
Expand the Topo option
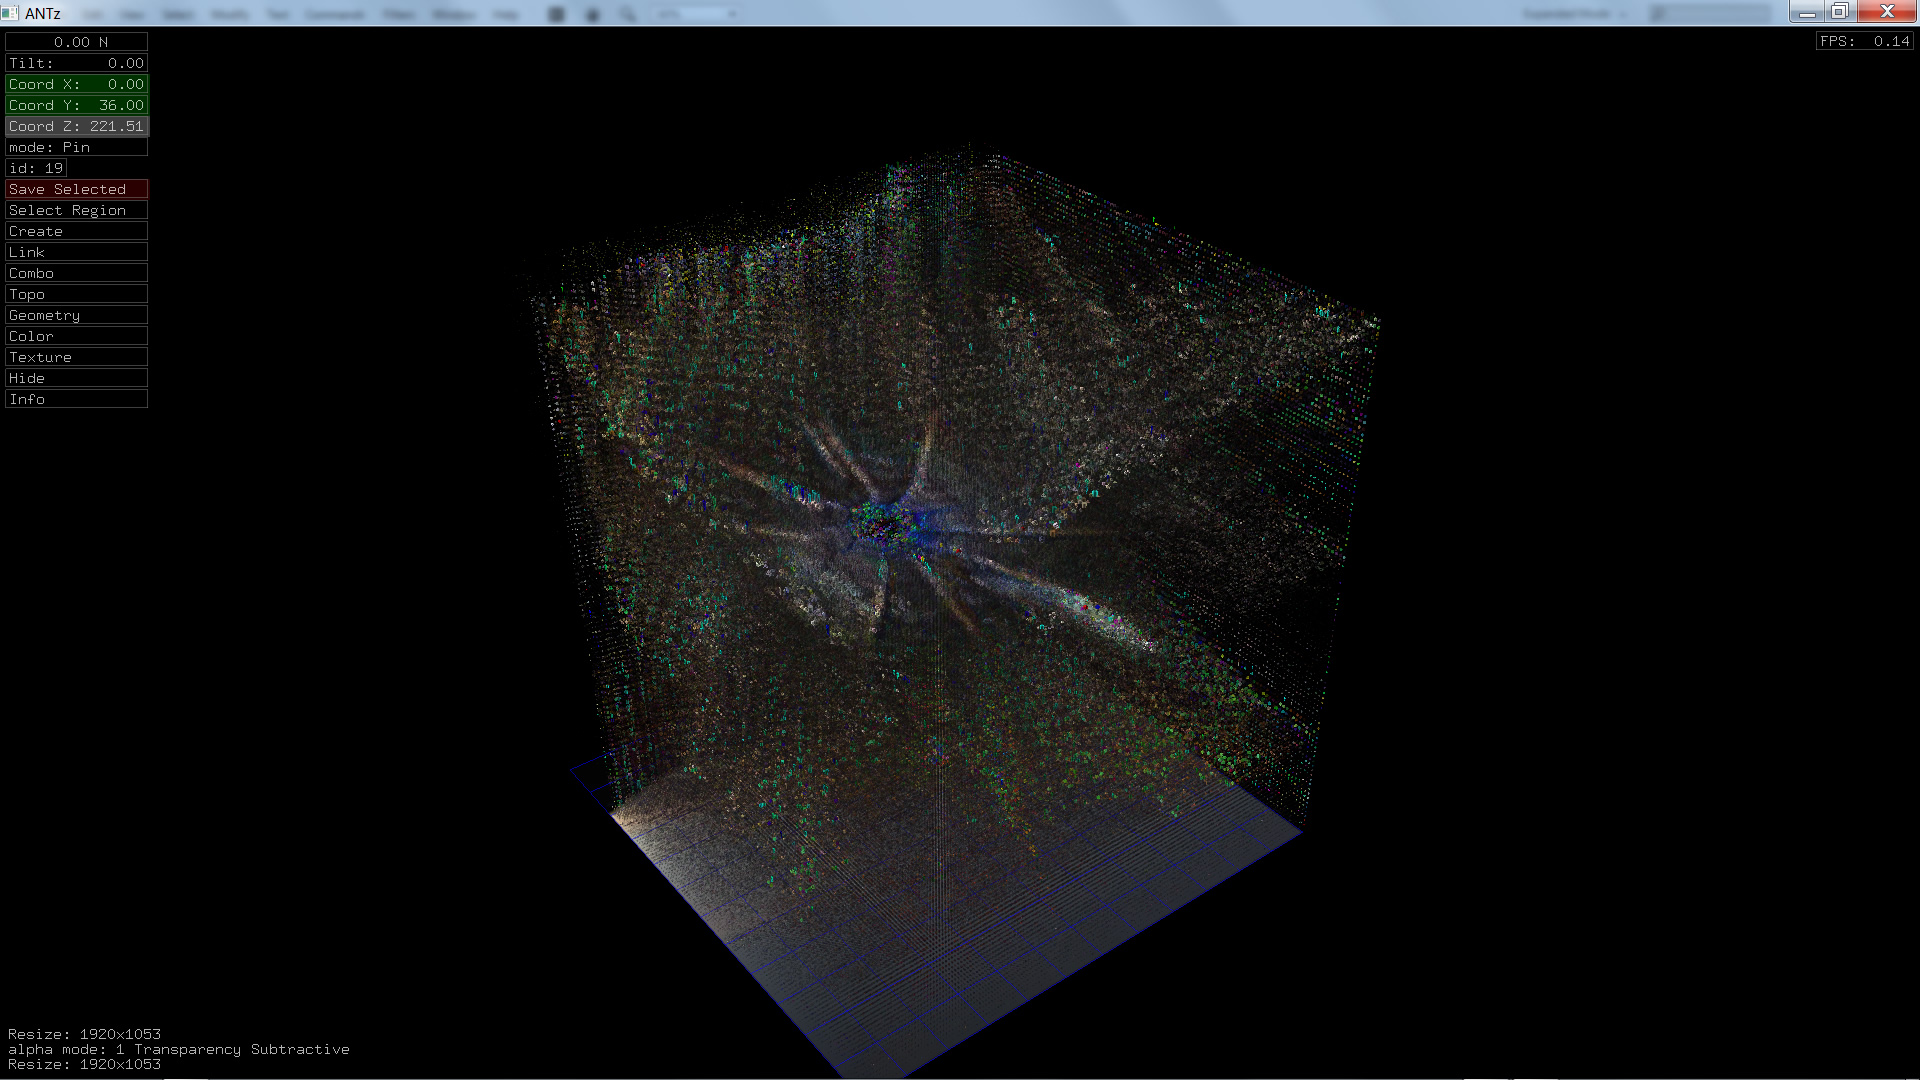[x=76, y=294]
